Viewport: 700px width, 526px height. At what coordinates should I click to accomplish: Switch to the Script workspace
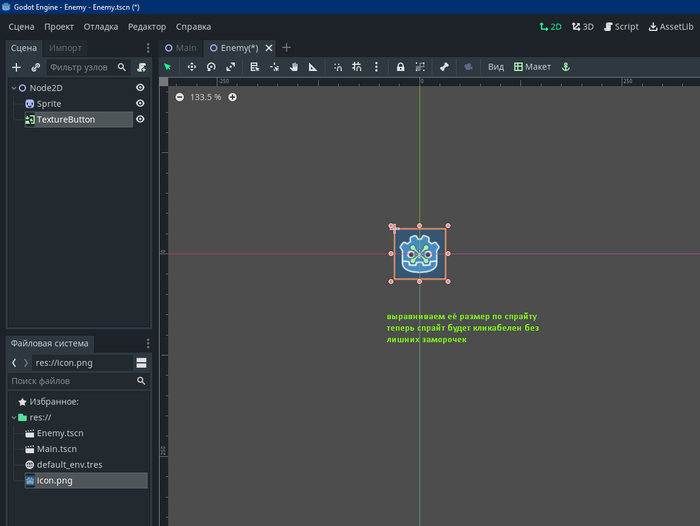coord(621,27)
